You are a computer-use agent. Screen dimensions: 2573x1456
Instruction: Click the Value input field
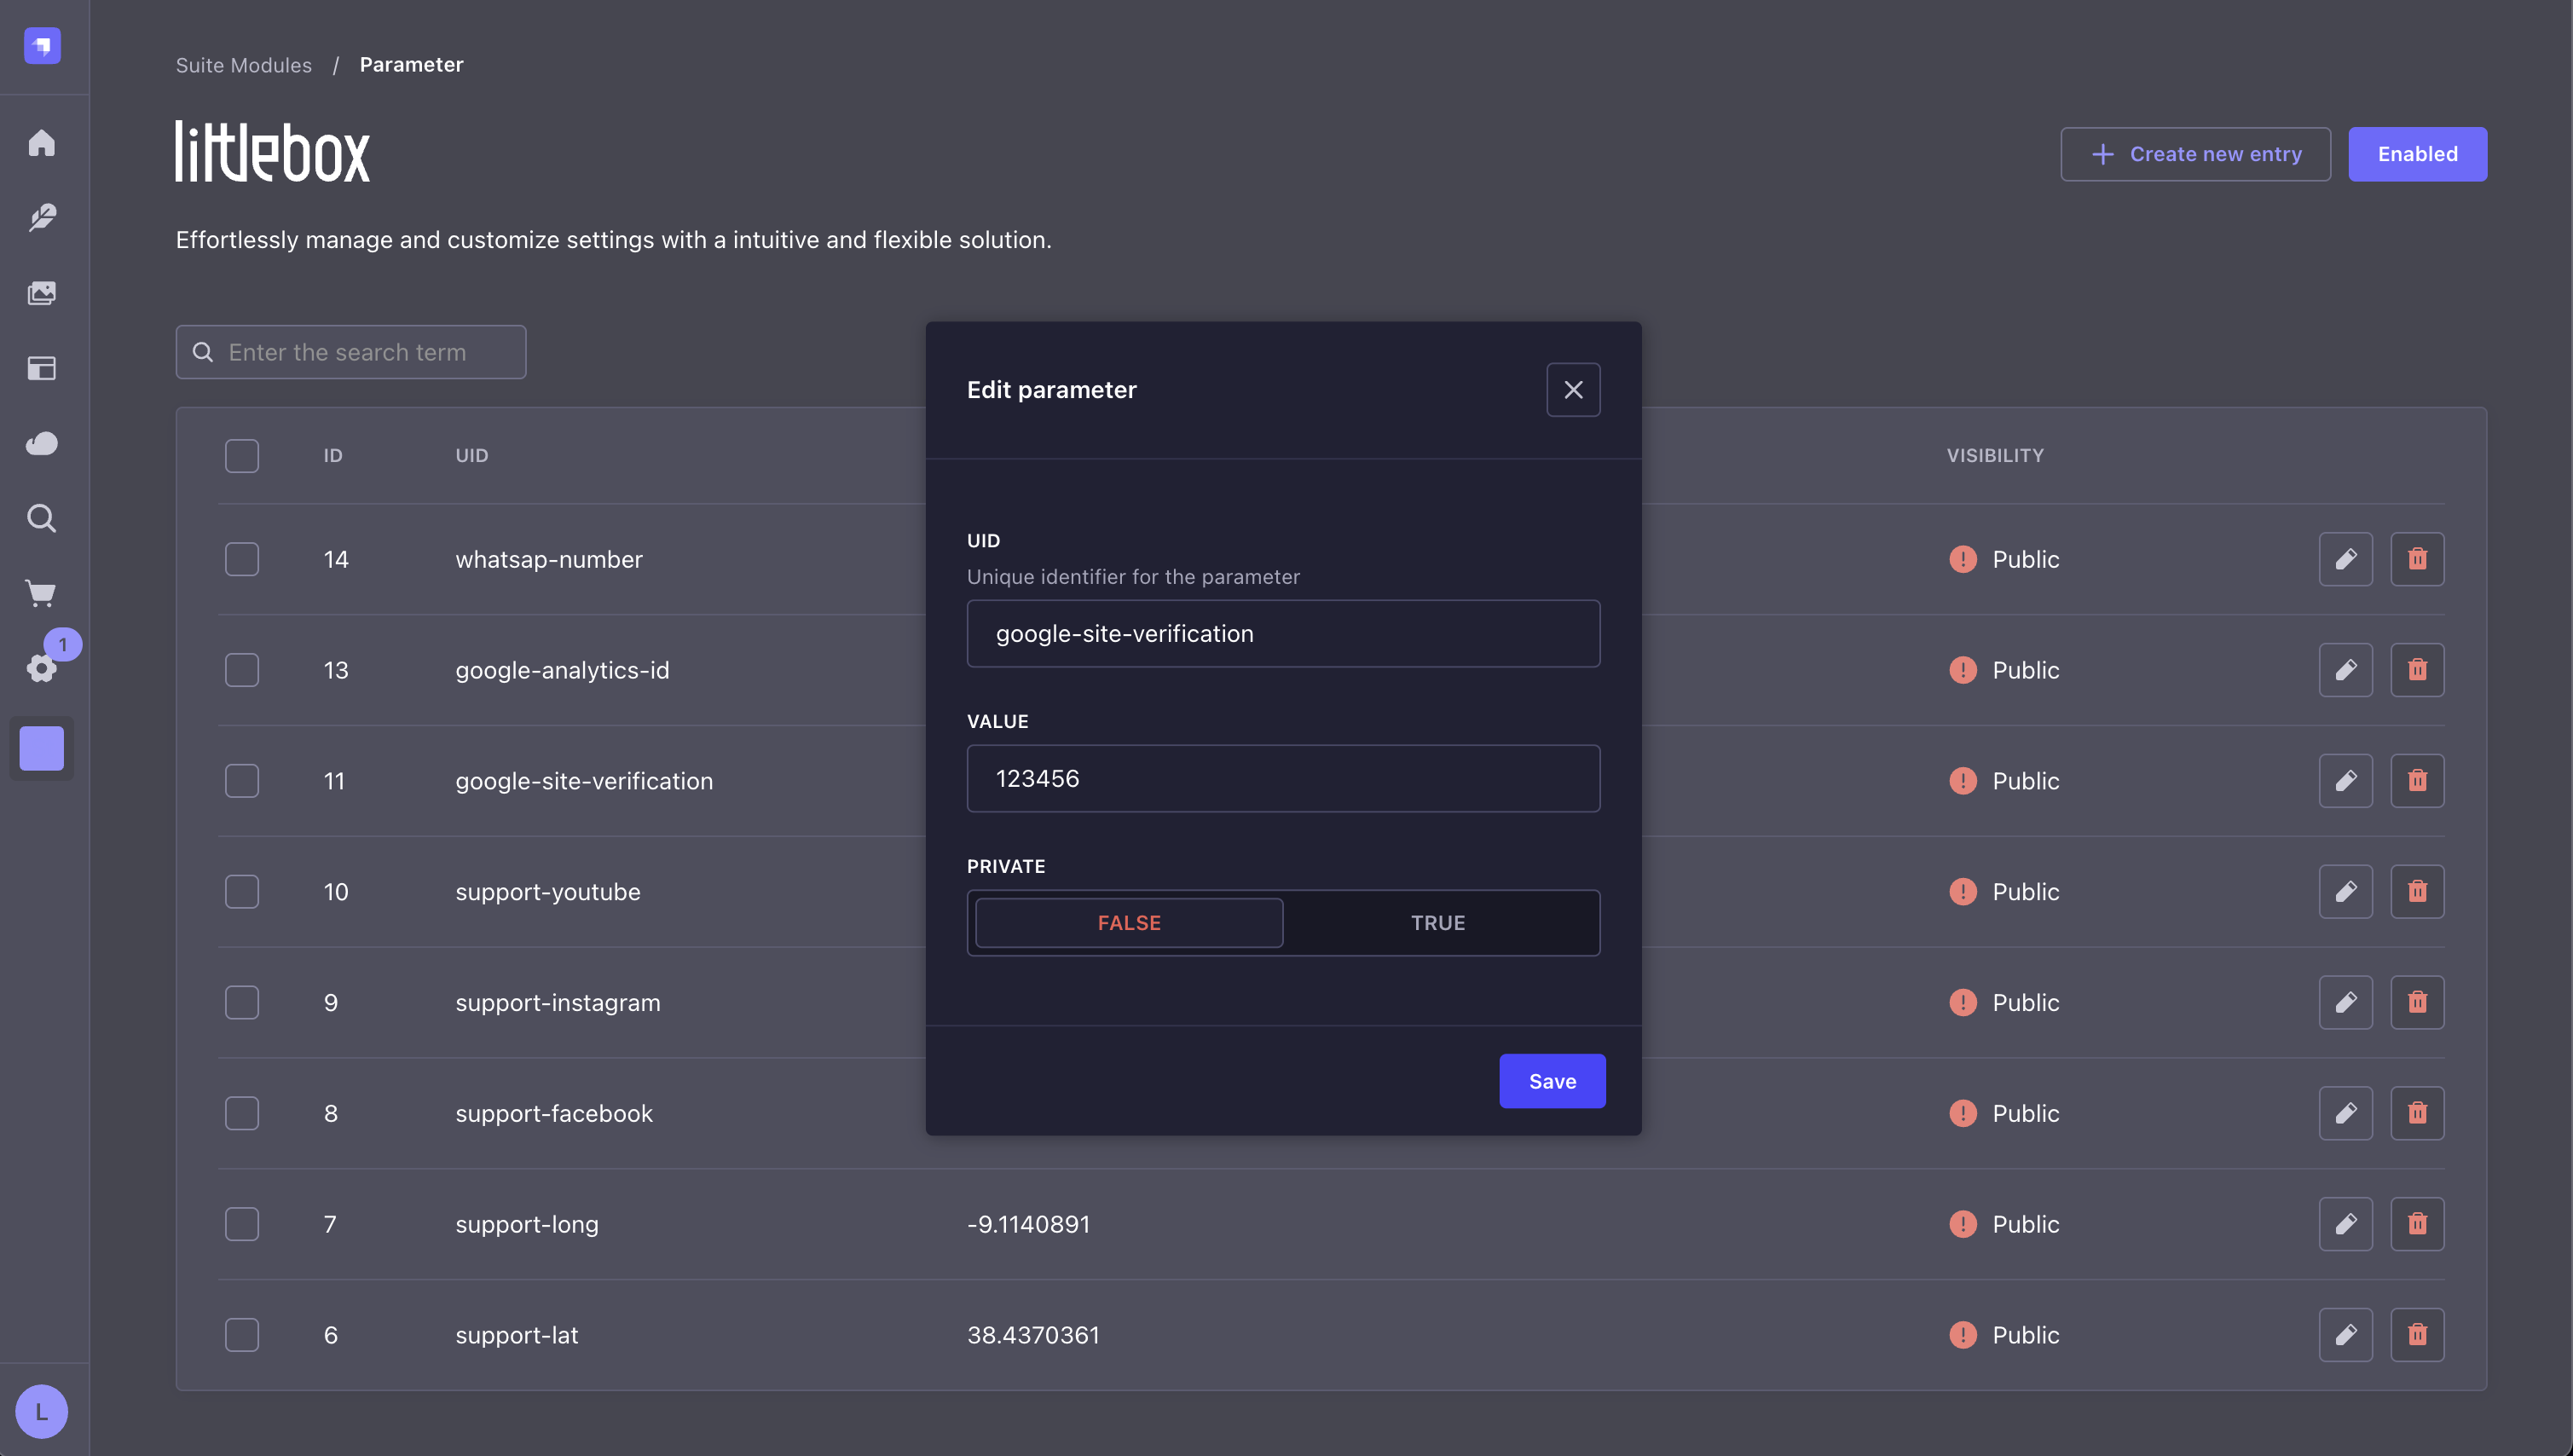(x=1283, y=779)
